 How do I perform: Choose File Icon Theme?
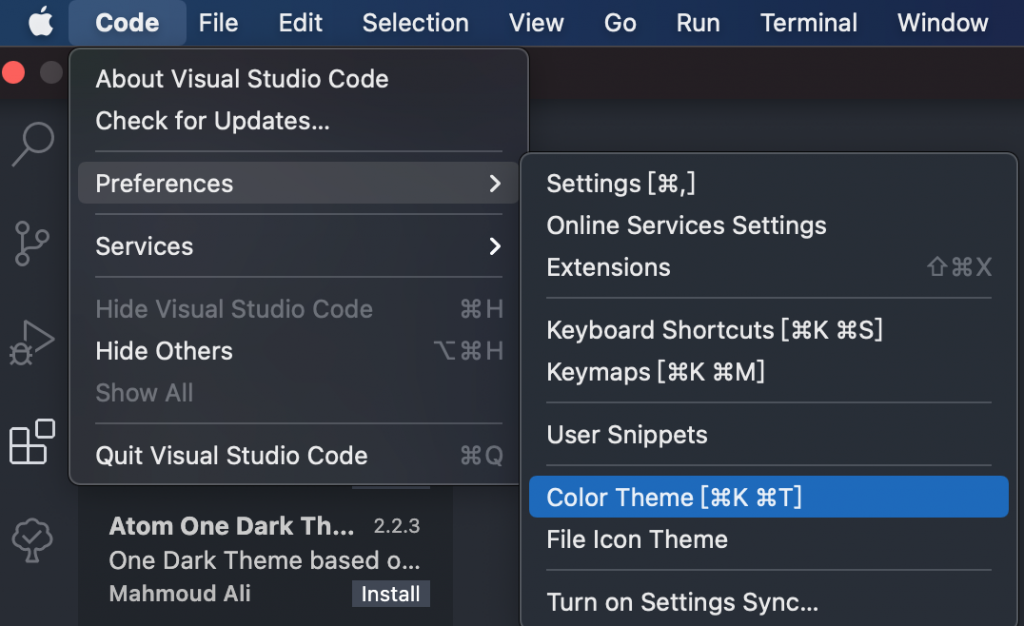(769, 539)
